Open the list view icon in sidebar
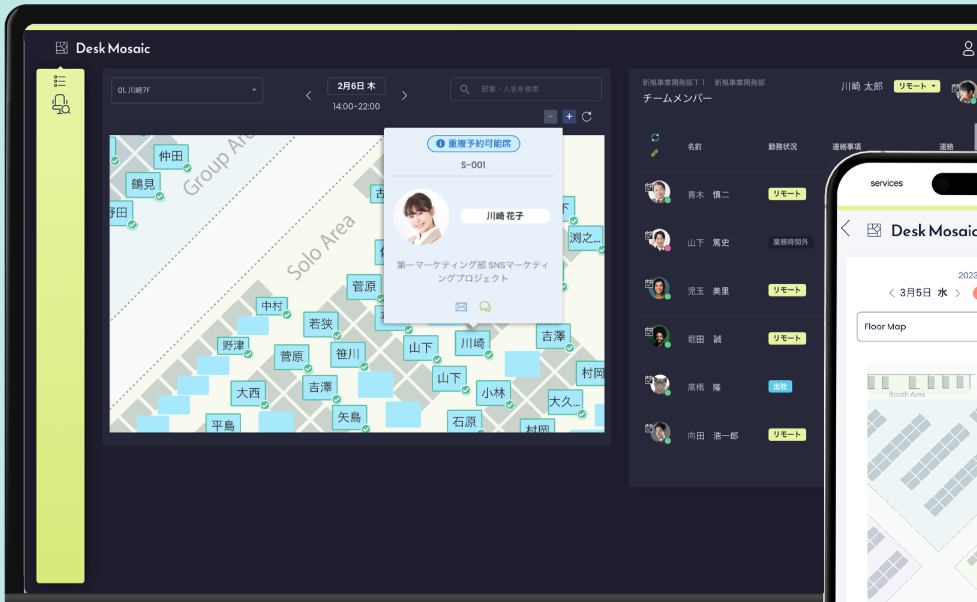Screen dimensions: 977x602 (x=60, y=81)
